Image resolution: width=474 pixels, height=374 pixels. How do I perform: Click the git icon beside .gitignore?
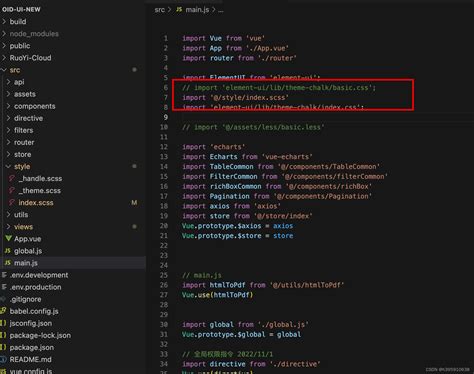3,299
